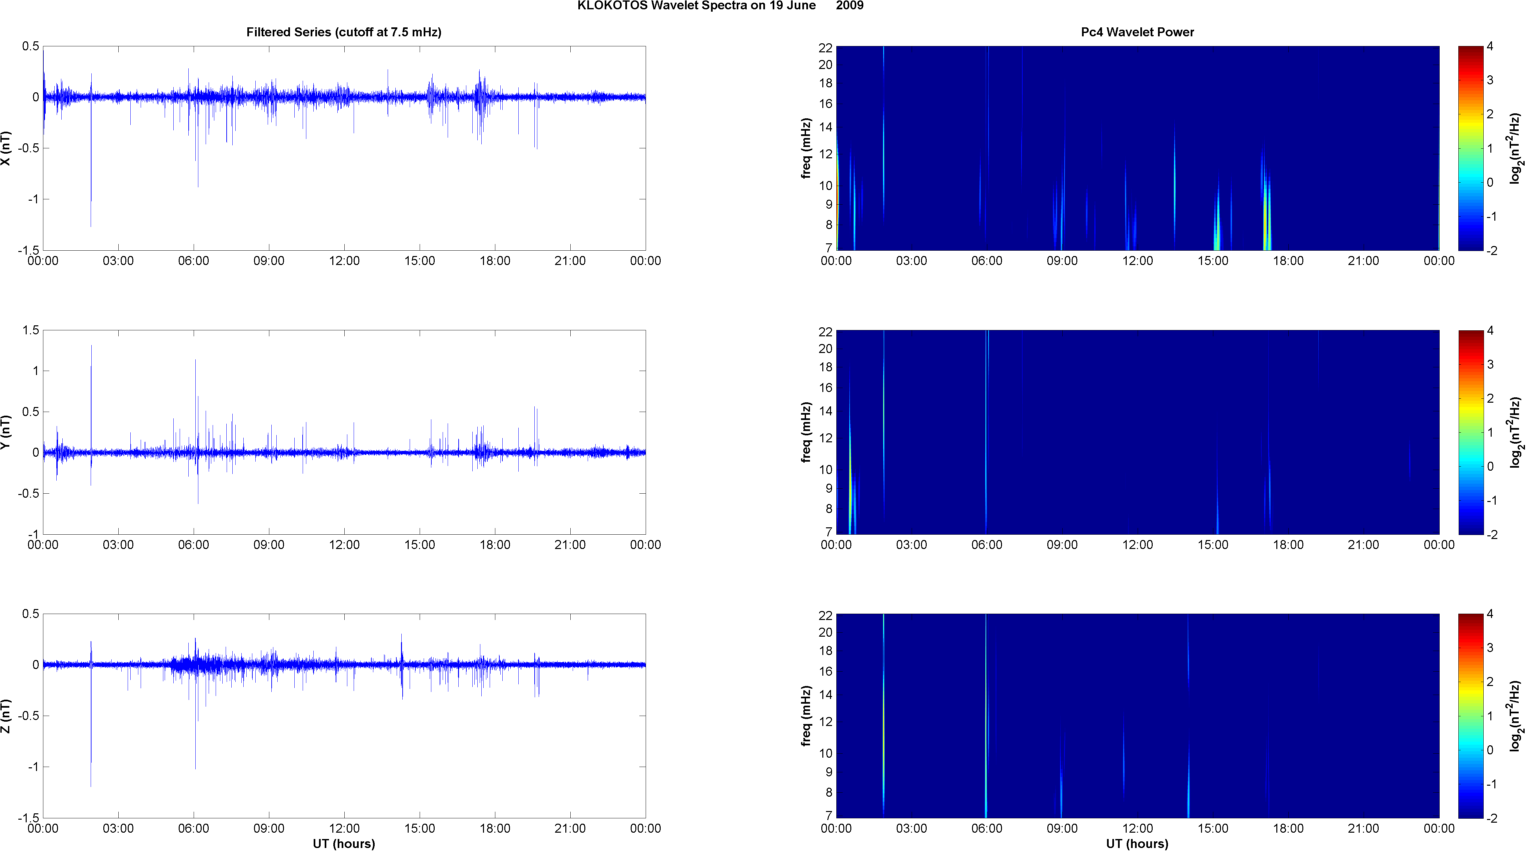This screenshot has width=1526, height=851.
Task: Click the top wavelet panel's colorbar
Action: (1470, 148)
